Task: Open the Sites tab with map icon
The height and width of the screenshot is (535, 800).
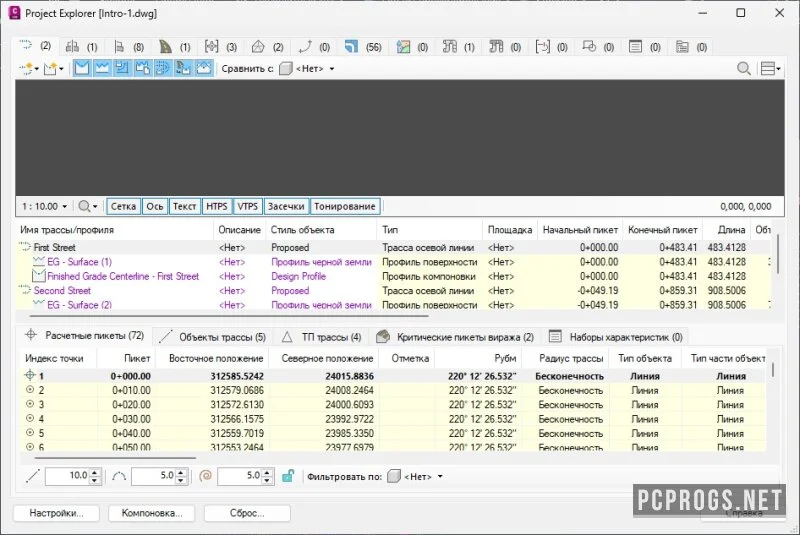Action: point(412,47)
